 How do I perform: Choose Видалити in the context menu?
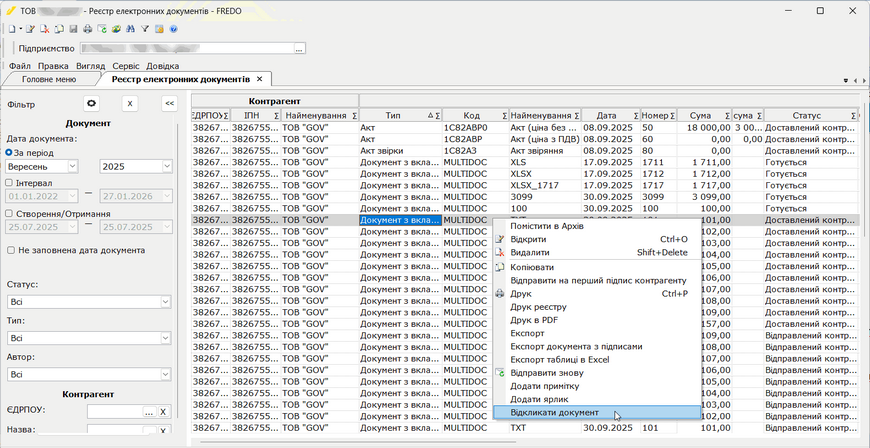pyautogui.click(x=597, y=253)
